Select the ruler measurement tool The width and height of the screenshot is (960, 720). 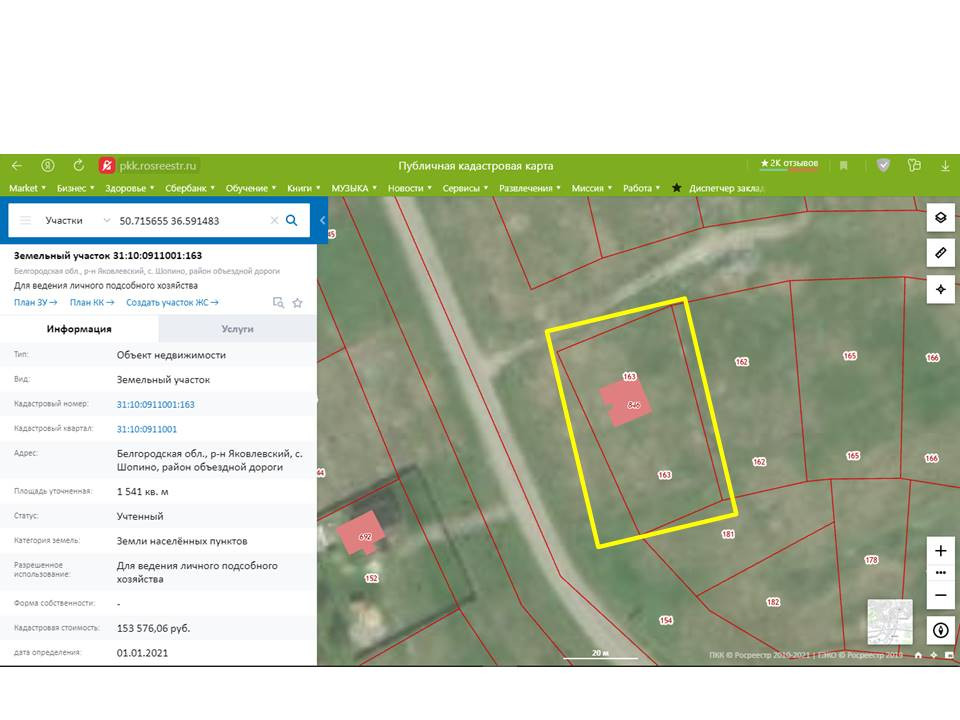940,253
